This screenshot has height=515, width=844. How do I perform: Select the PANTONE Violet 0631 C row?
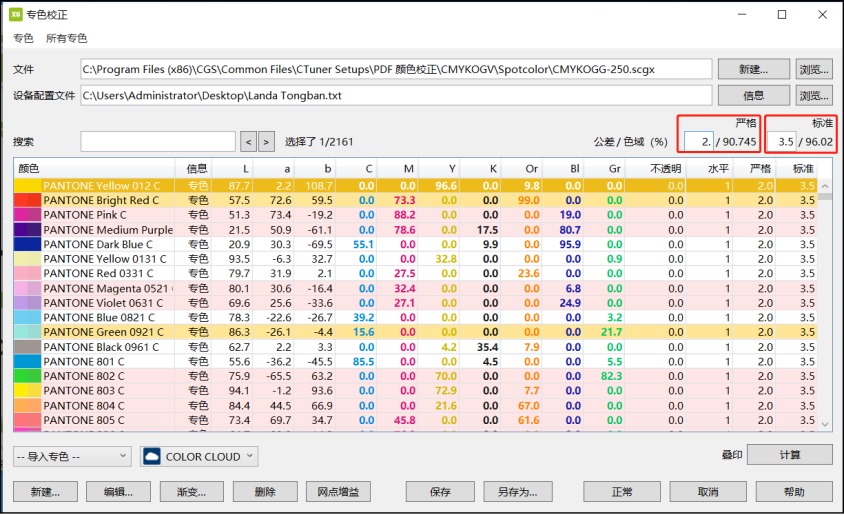coord(416,303)
